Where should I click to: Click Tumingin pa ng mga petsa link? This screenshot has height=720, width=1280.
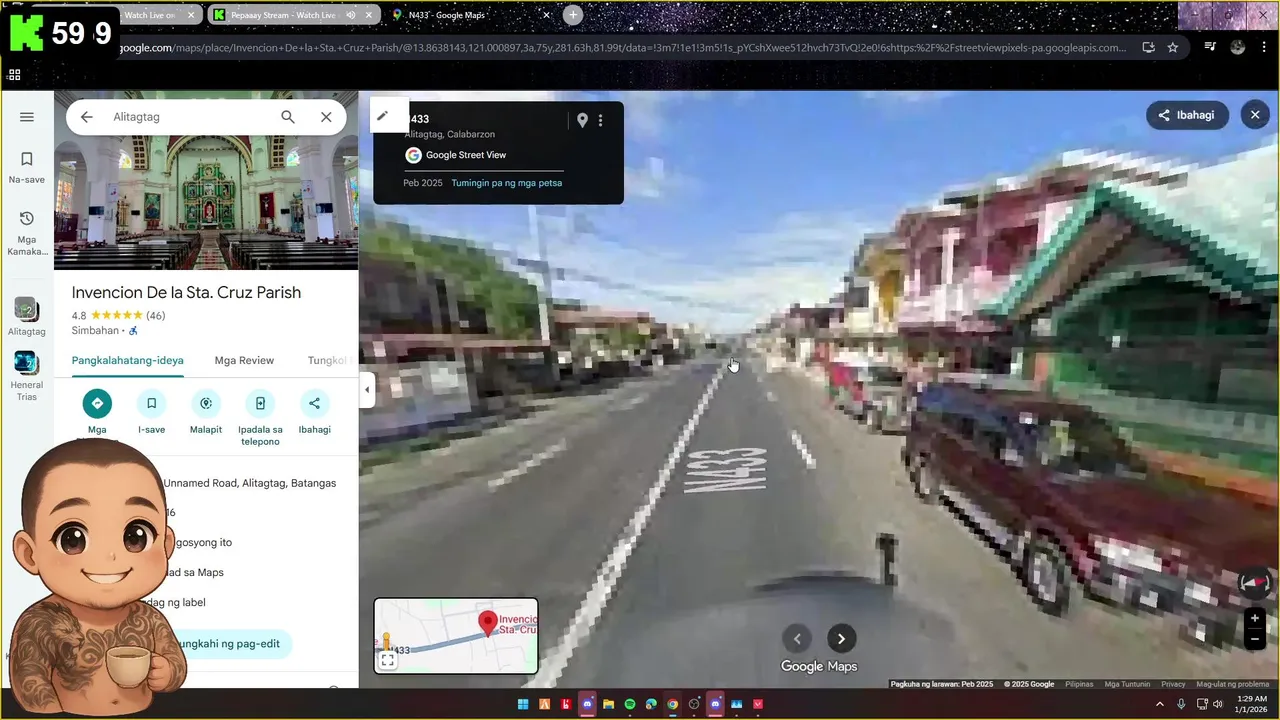click(506, 183)
